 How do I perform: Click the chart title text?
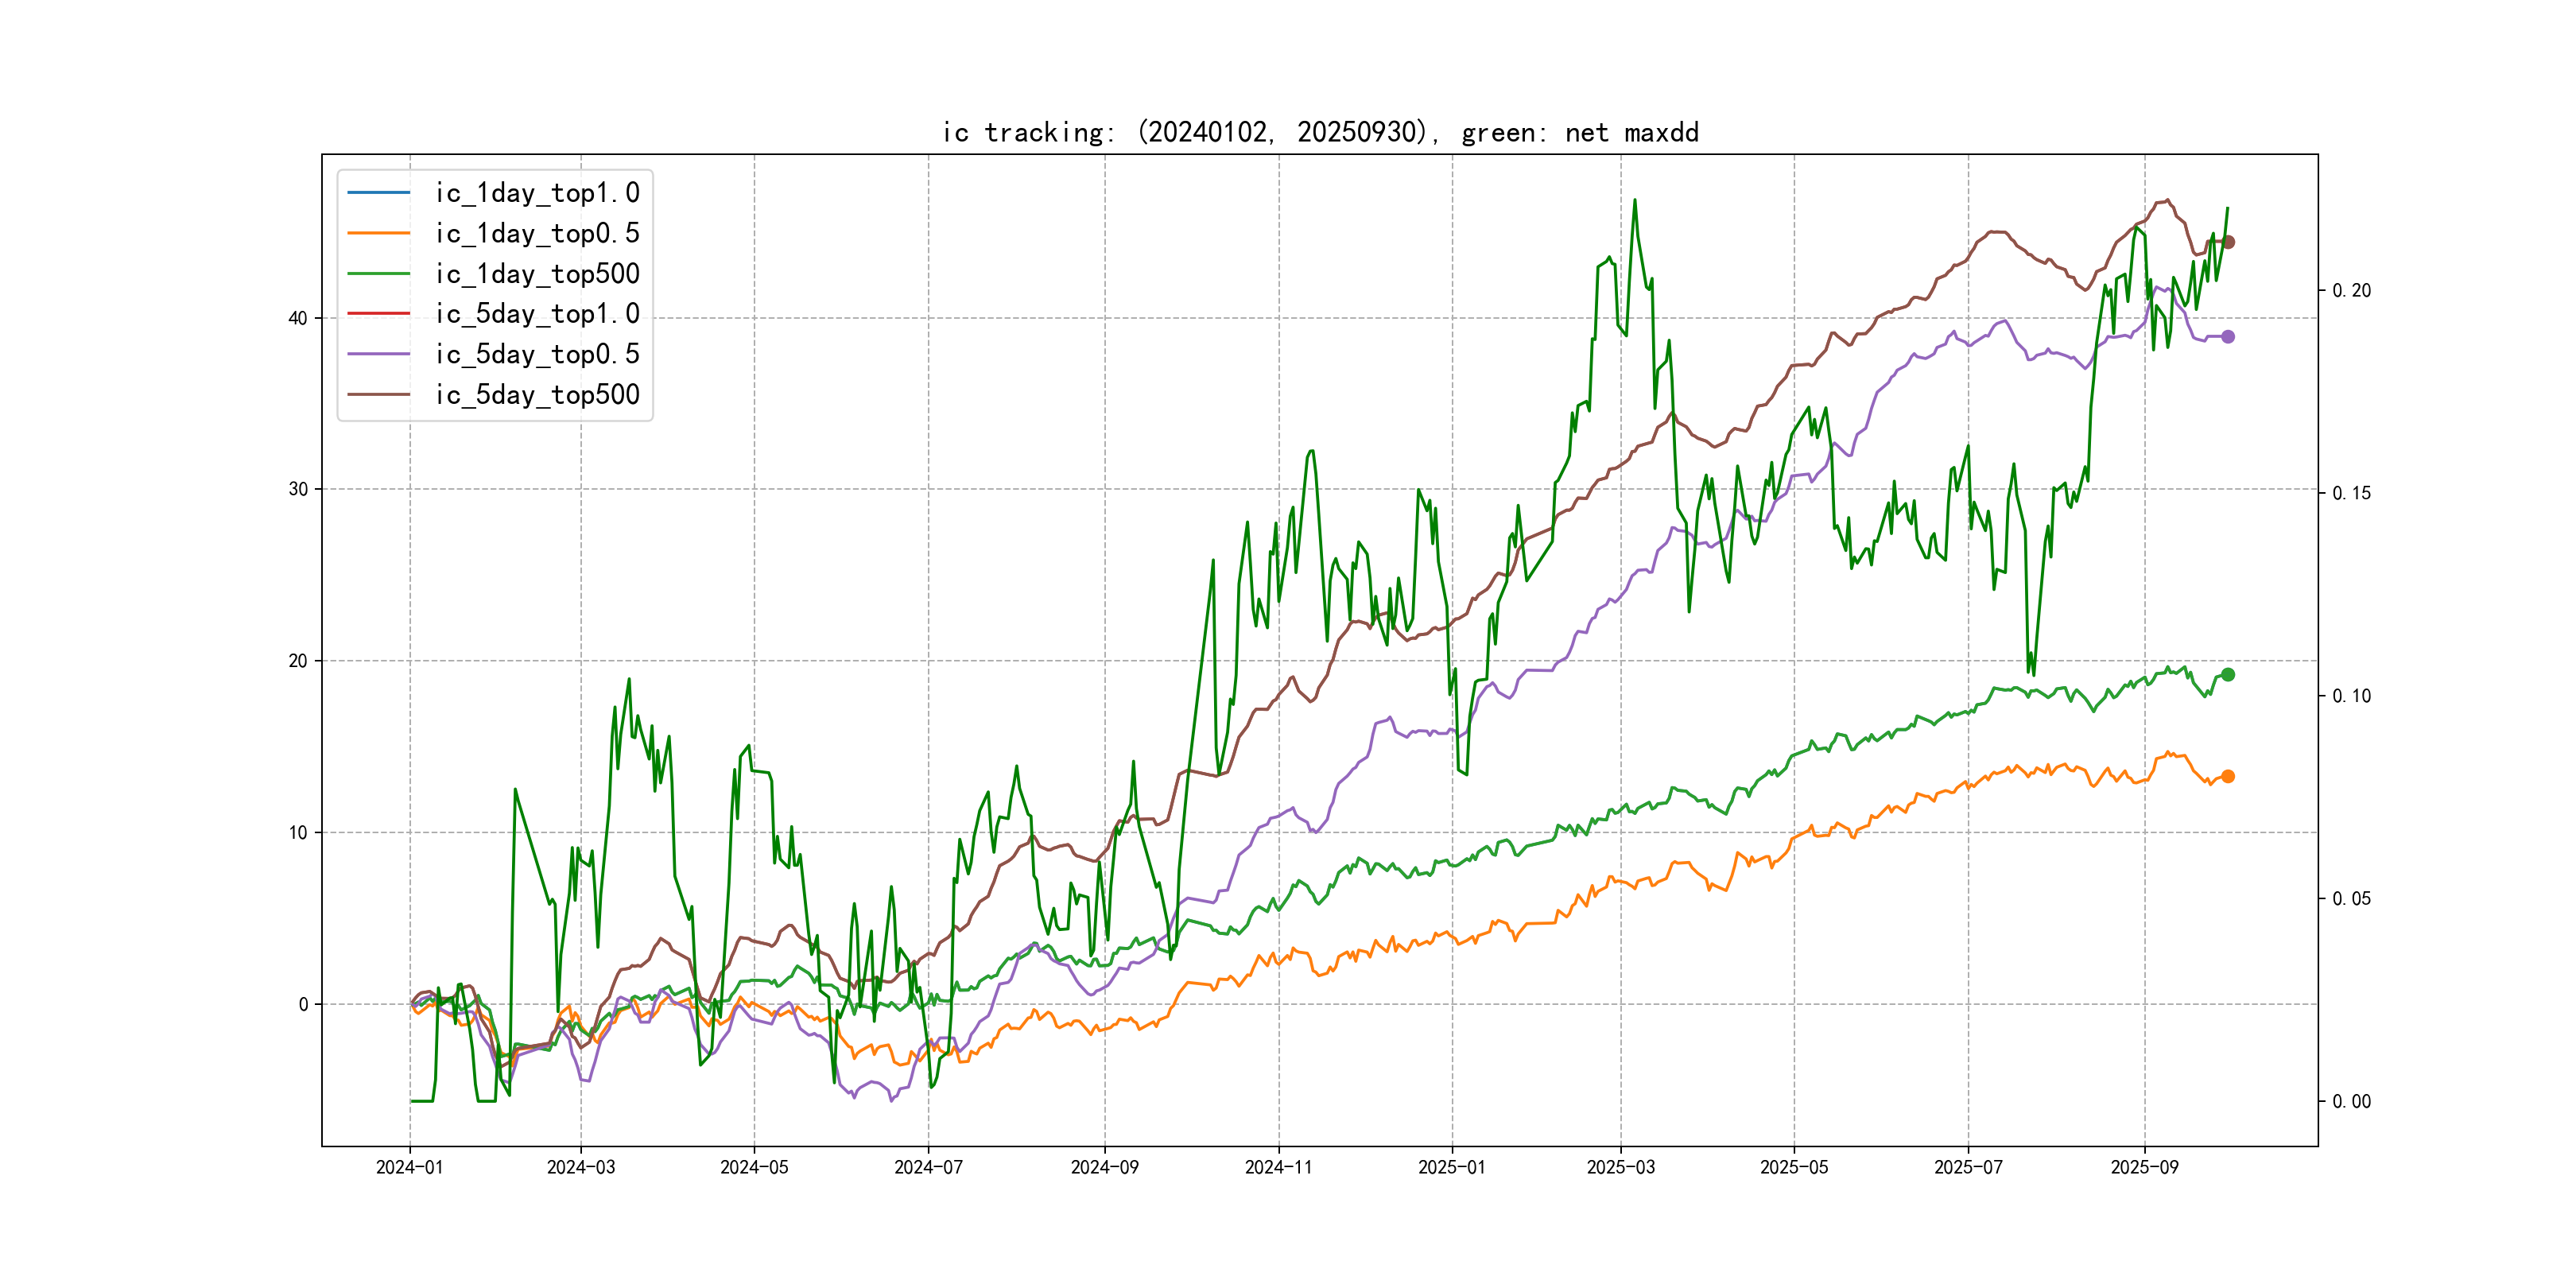(x=1319, y=133)
